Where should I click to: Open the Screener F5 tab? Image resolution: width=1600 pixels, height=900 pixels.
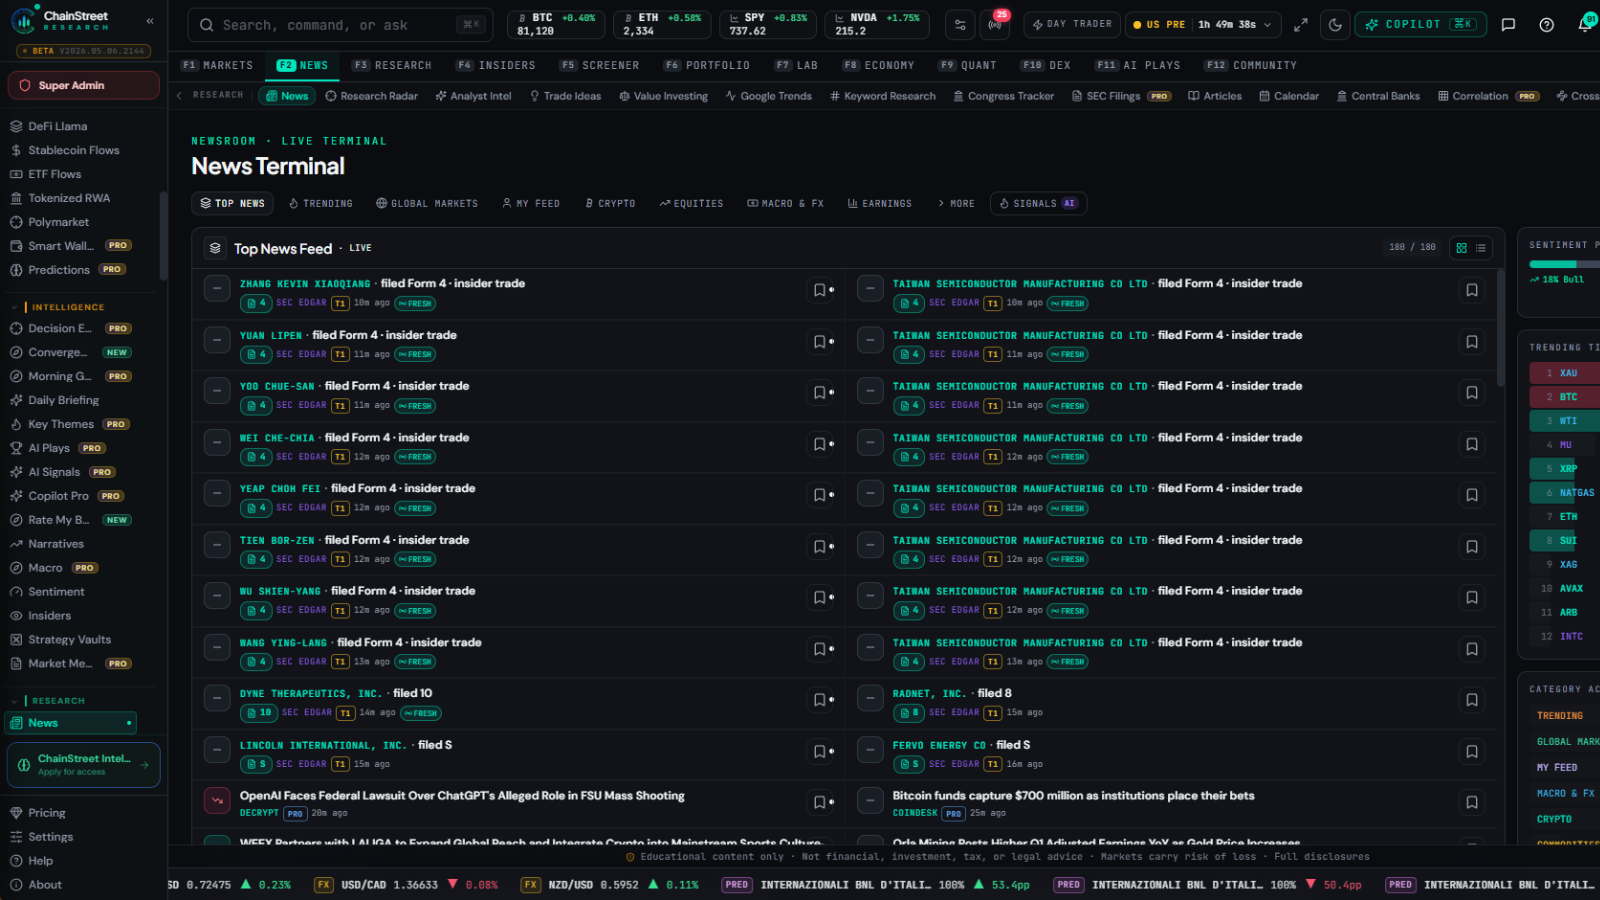point(599,65)
